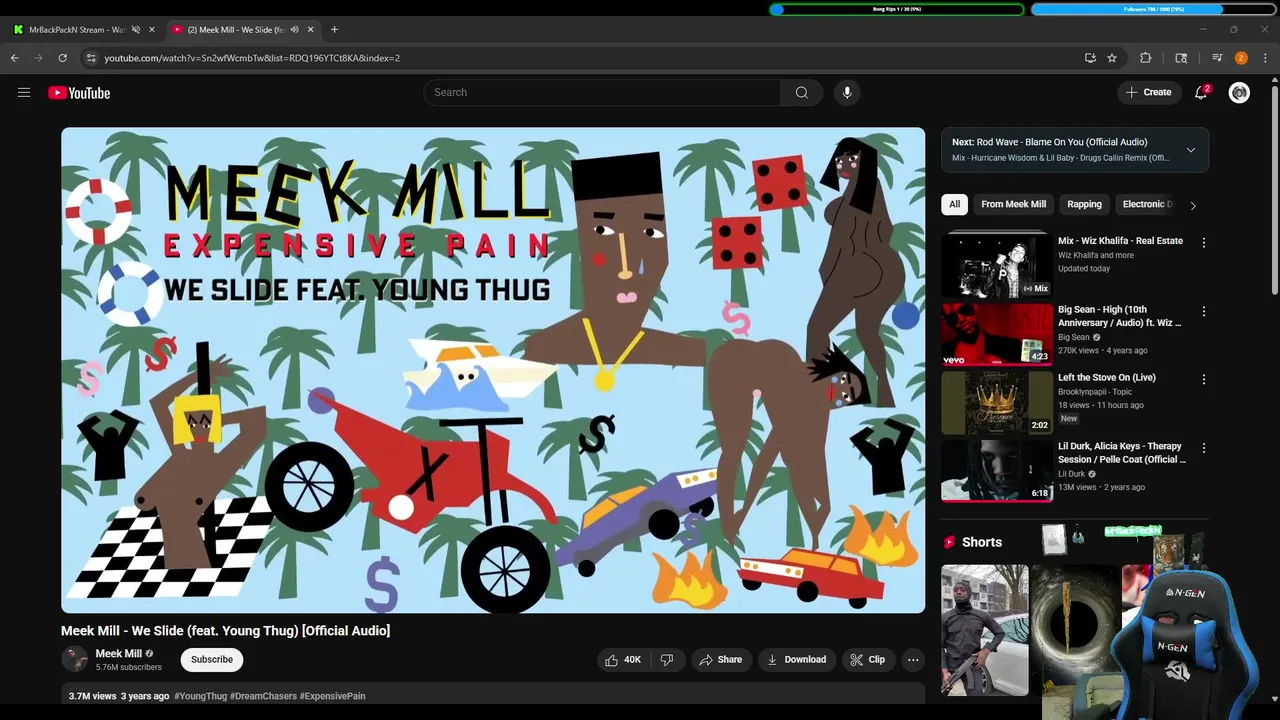Select the Rapping filter chip
This screenshot has width=1280, height=720.
point(1084,204)
